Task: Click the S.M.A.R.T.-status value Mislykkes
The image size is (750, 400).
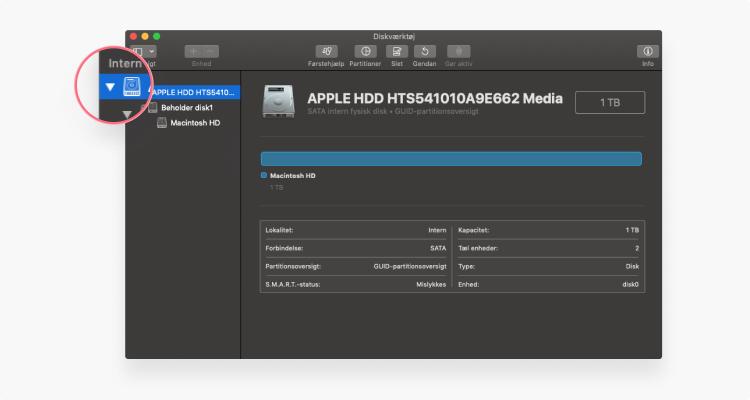Action: tap(431, 285)
